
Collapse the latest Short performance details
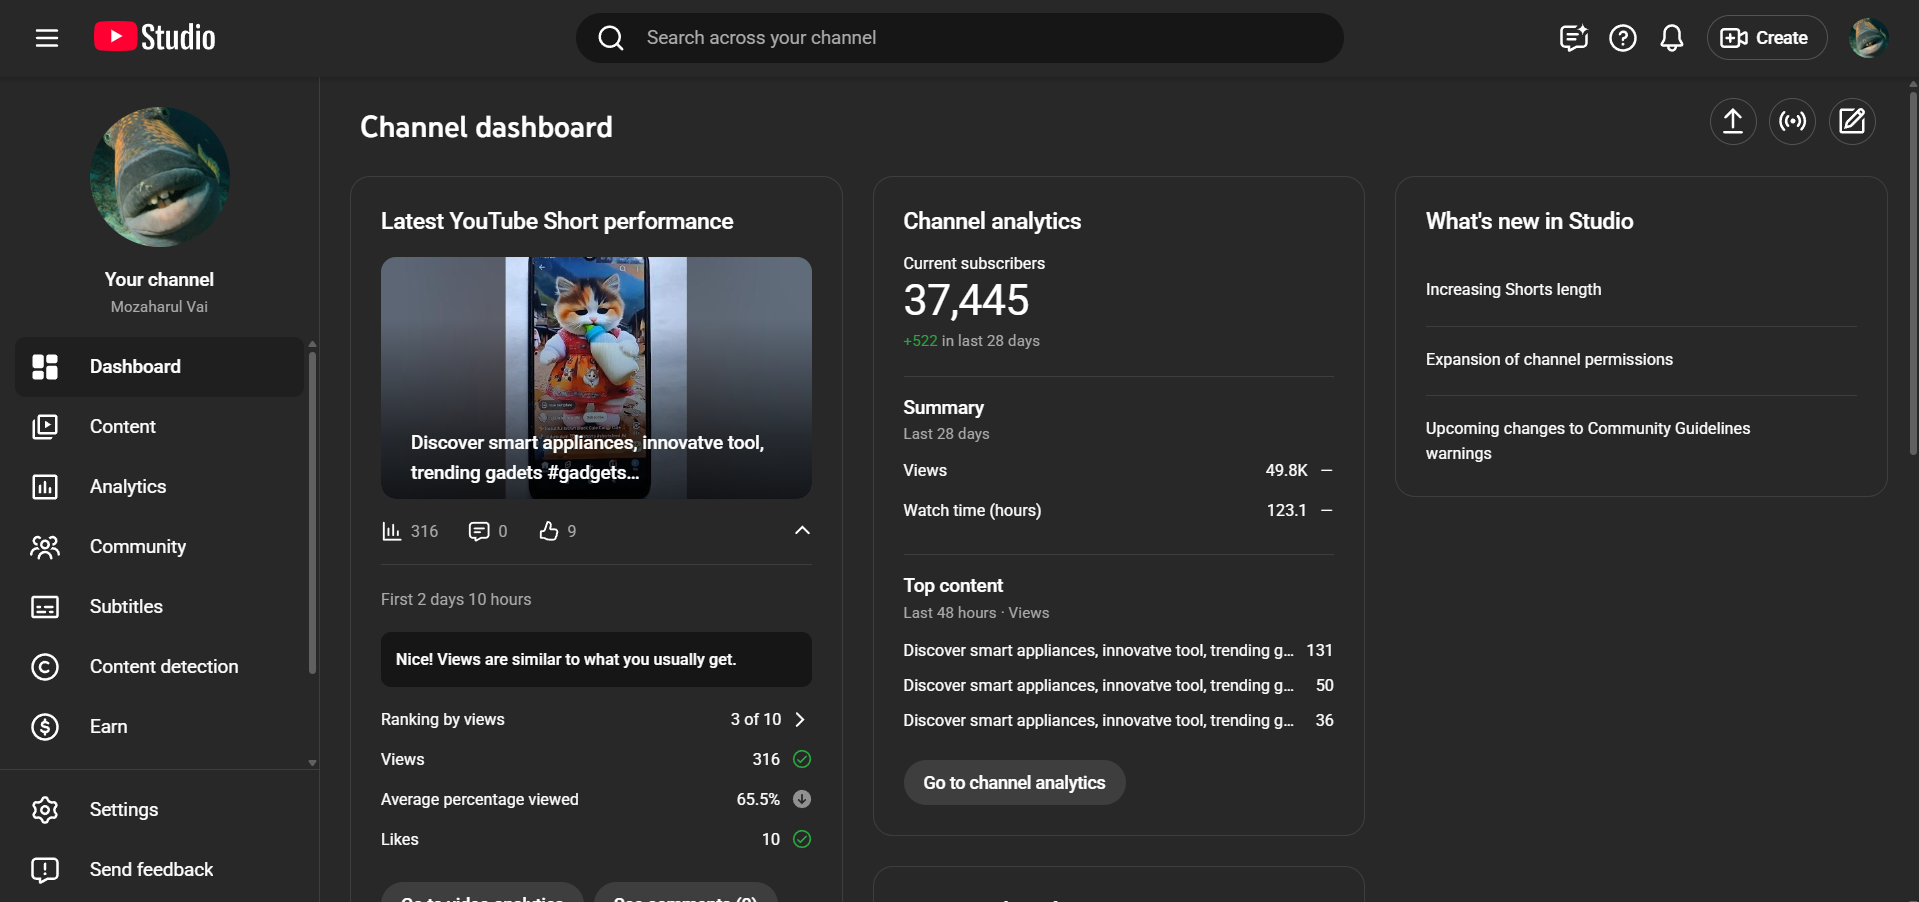pos(802,531)
